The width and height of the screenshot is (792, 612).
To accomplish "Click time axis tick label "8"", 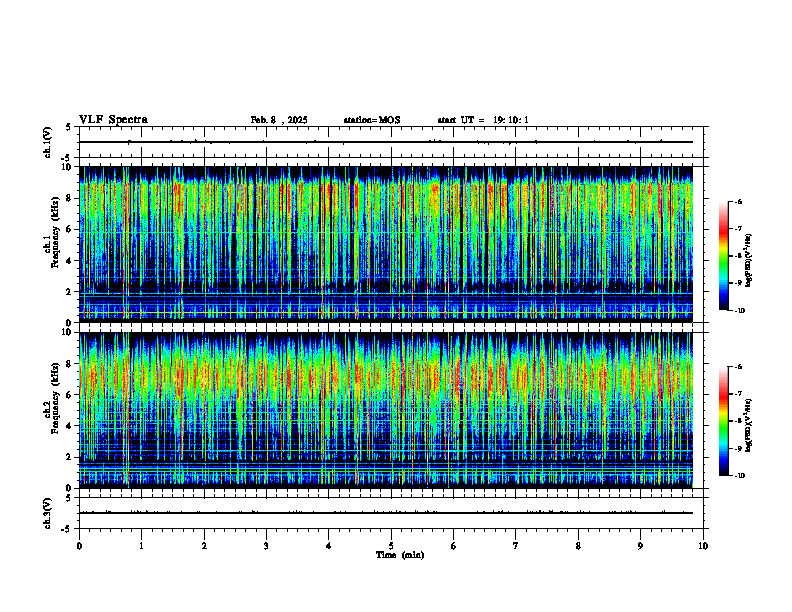I will 578,546.
